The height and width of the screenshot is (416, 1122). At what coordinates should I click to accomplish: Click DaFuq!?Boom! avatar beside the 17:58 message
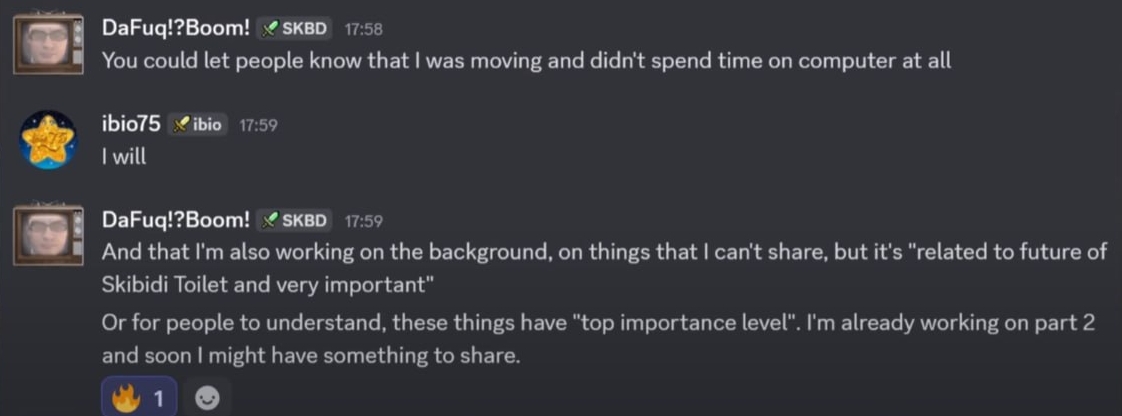point(47,42)
